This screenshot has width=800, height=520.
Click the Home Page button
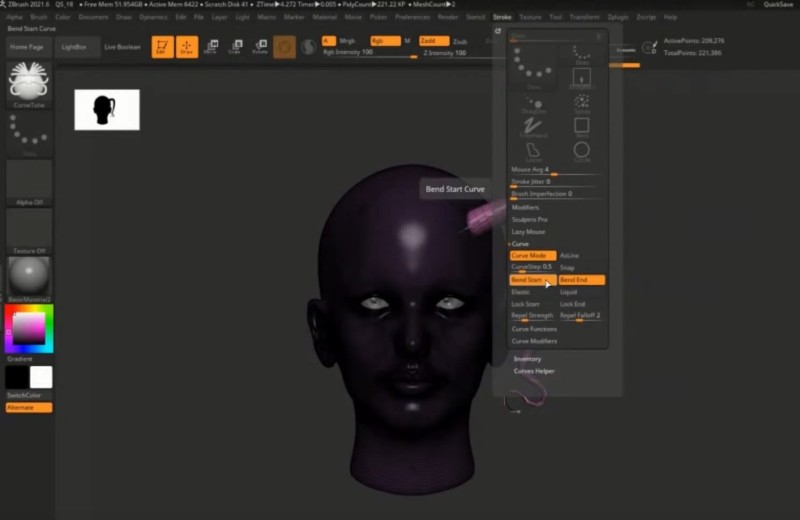coord(27,47)
